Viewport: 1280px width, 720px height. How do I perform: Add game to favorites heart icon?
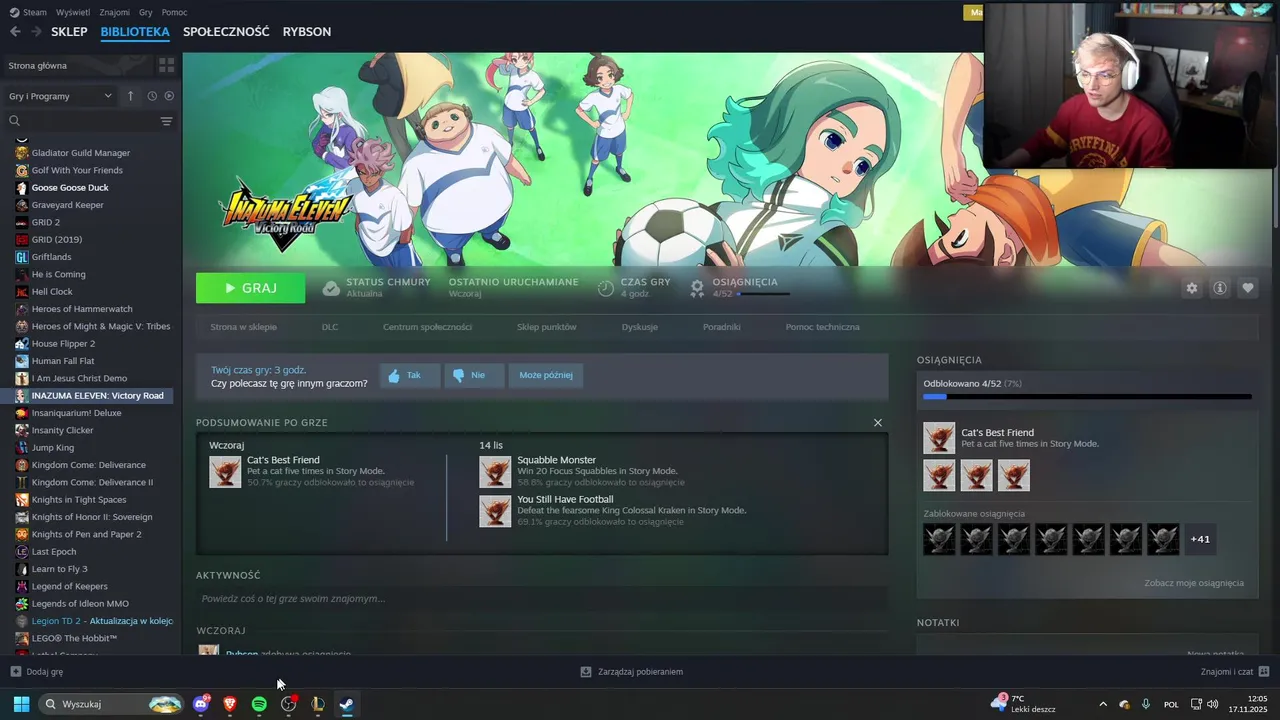click(x=1248, y=288)
